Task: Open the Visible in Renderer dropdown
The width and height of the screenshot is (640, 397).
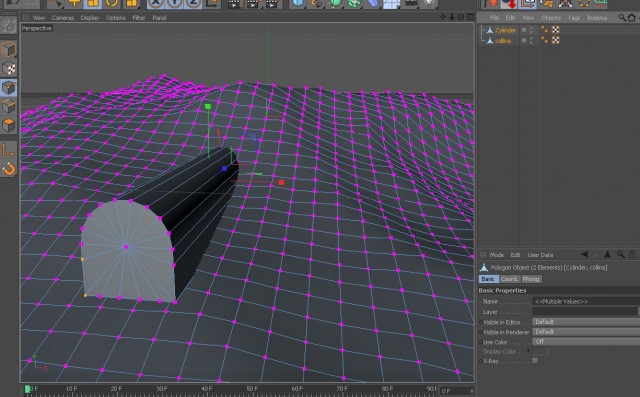Action: 586,332
